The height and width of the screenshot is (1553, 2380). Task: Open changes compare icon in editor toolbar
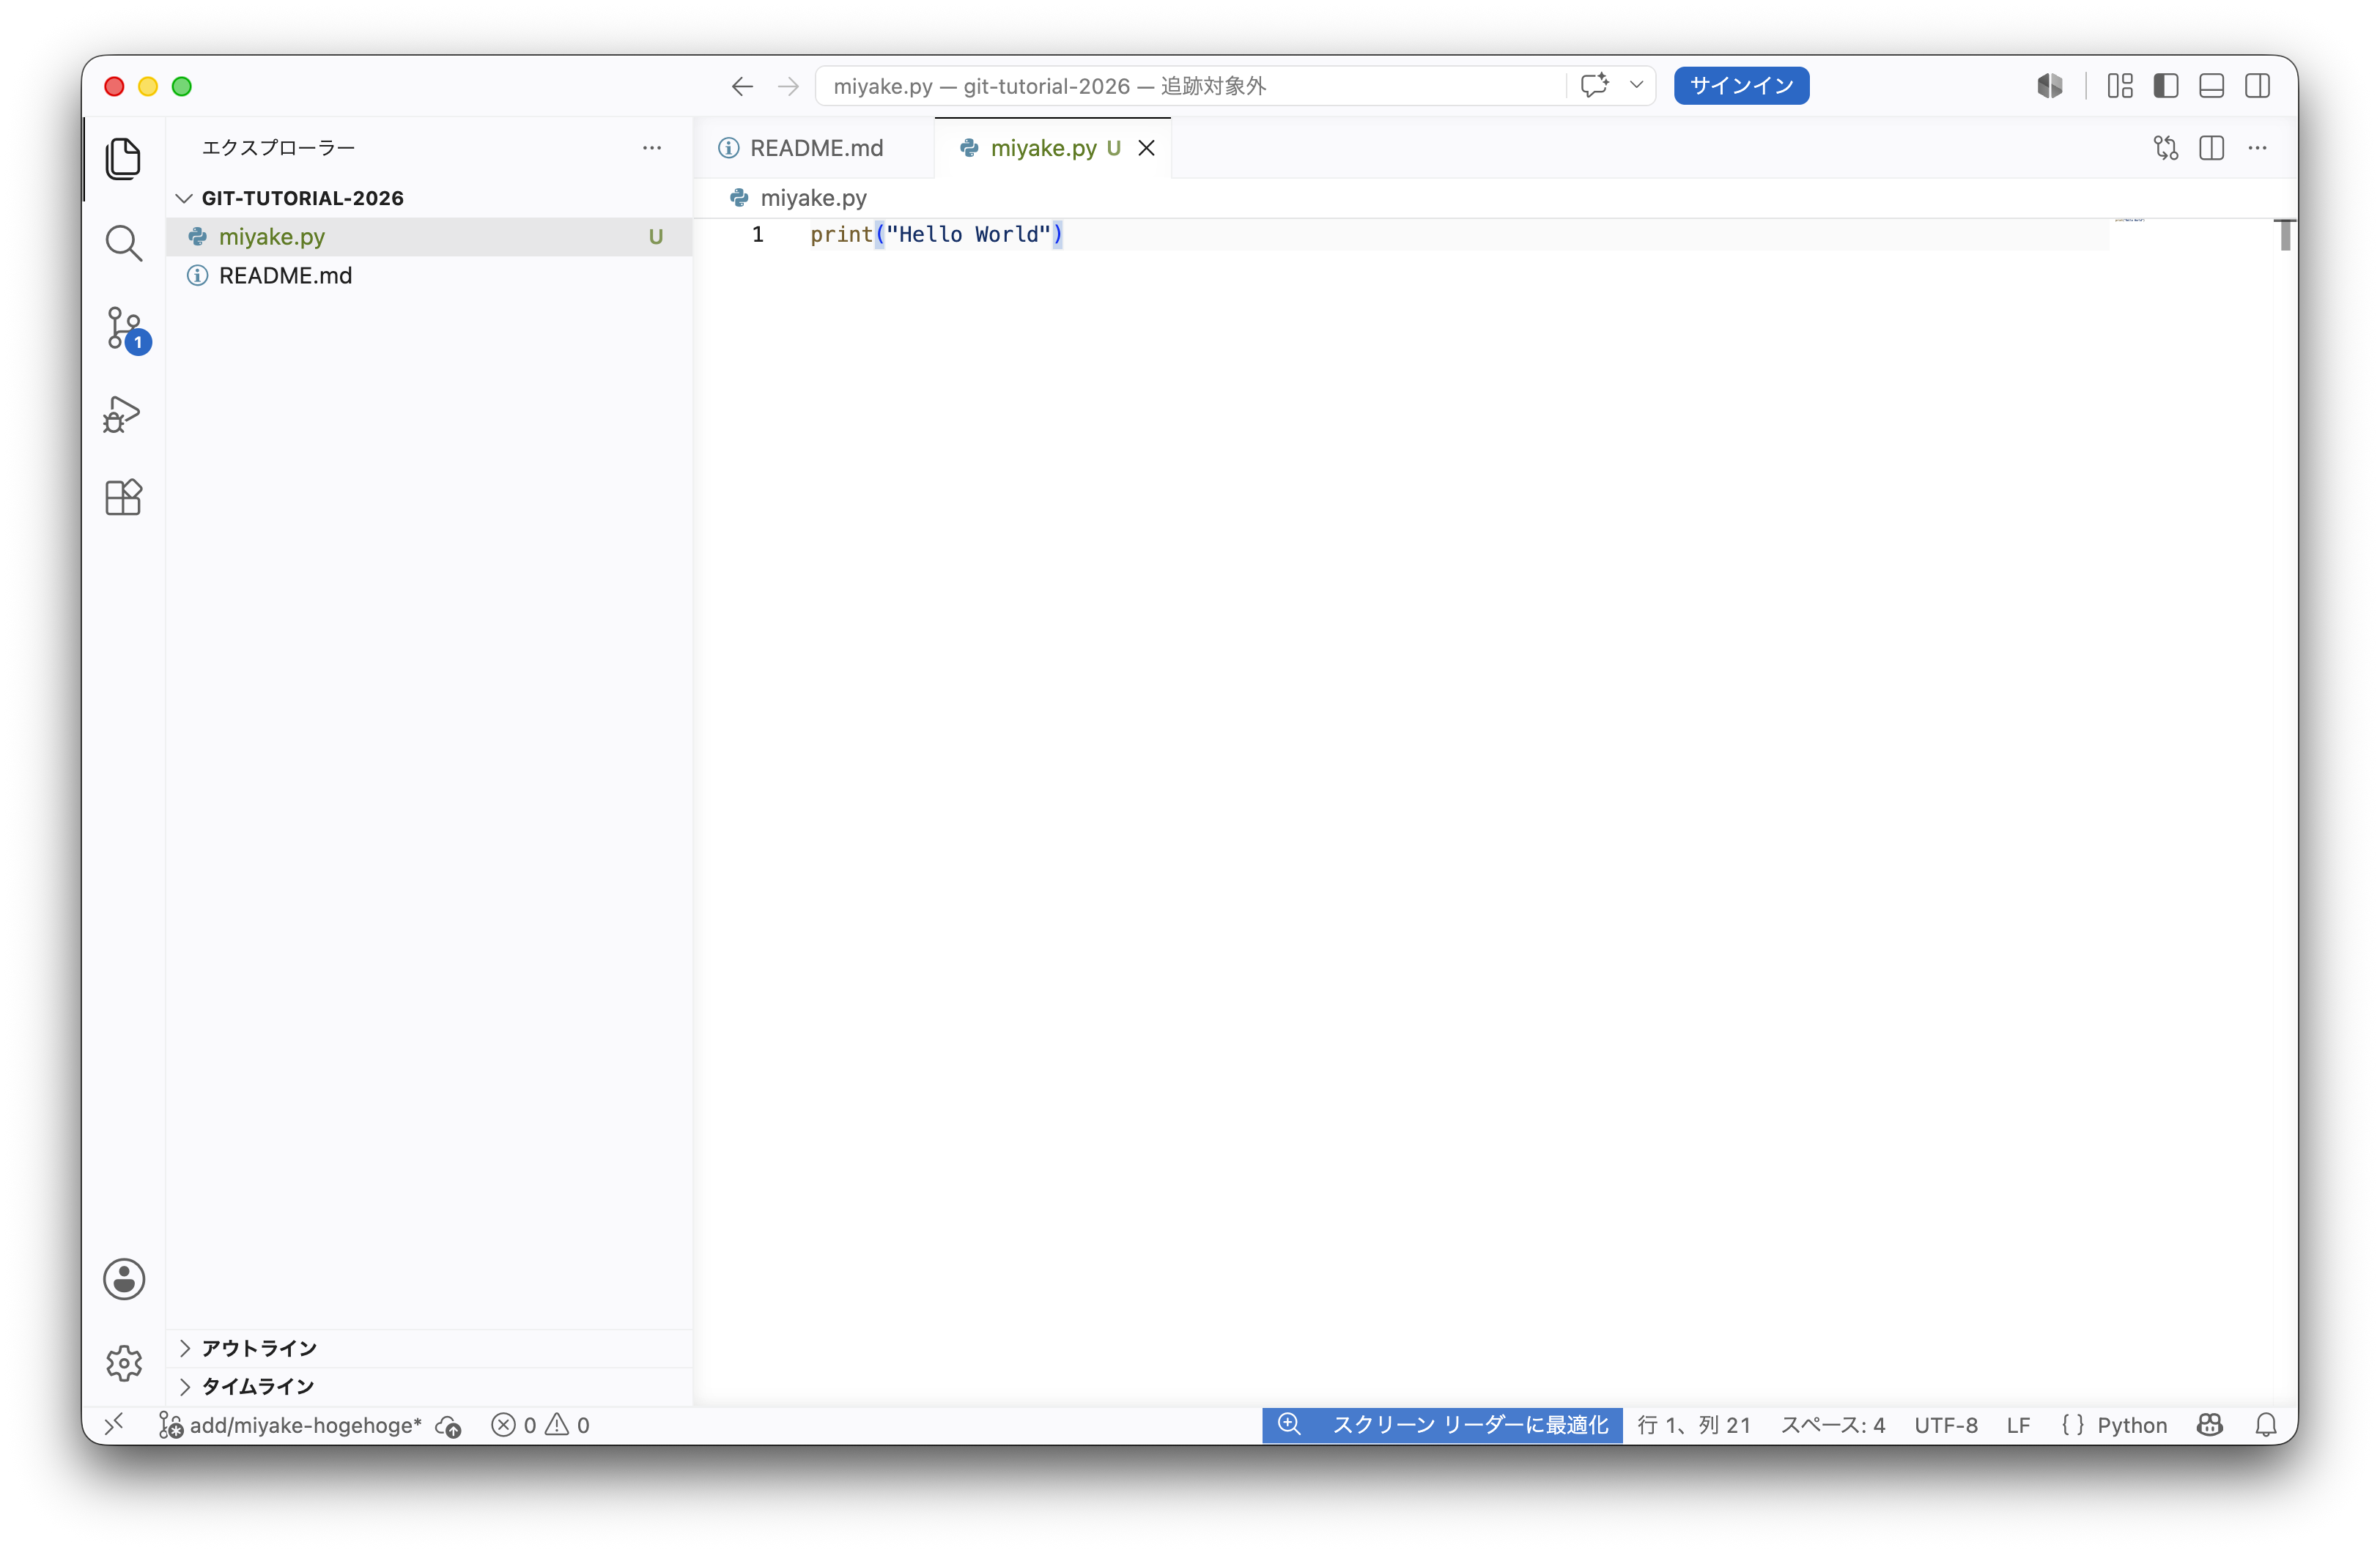2166,148
